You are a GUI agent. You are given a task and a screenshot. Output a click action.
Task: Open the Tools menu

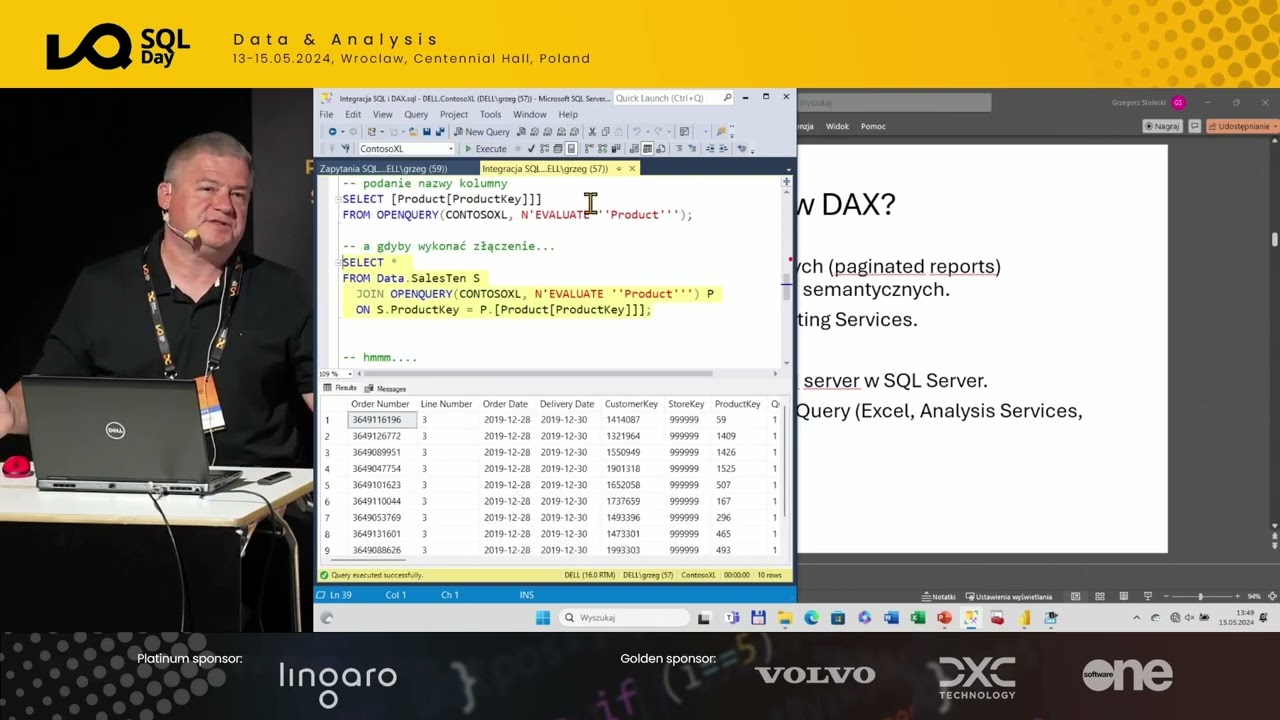(x=490, y=115)
